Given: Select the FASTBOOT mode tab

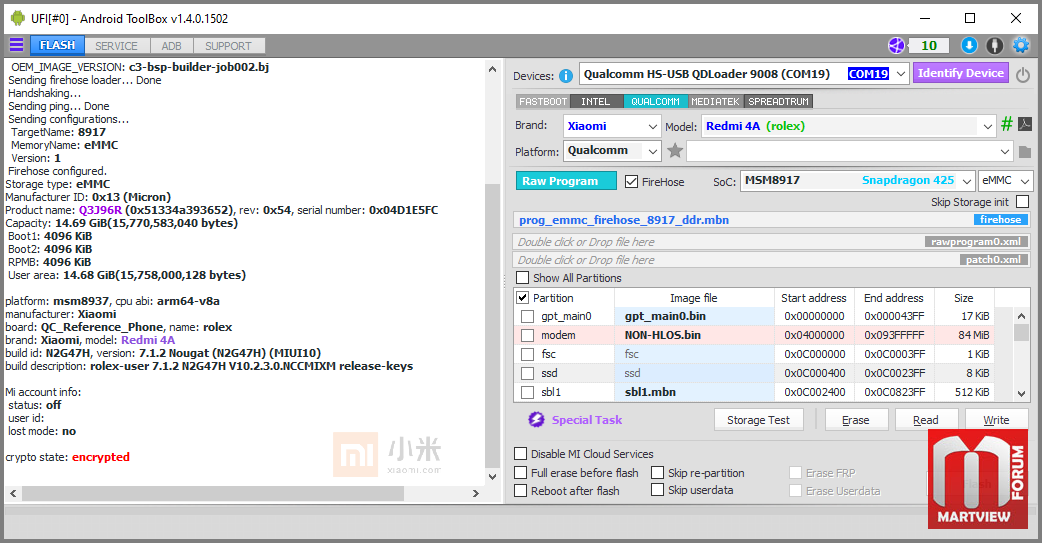Looking at the screenshot, I should (x=543, y=102).
